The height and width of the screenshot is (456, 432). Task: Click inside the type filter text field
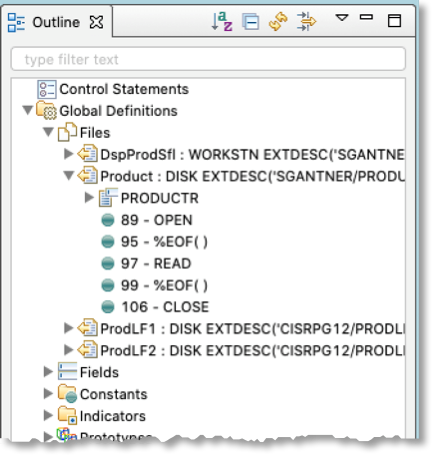click(x=208, y=59)
